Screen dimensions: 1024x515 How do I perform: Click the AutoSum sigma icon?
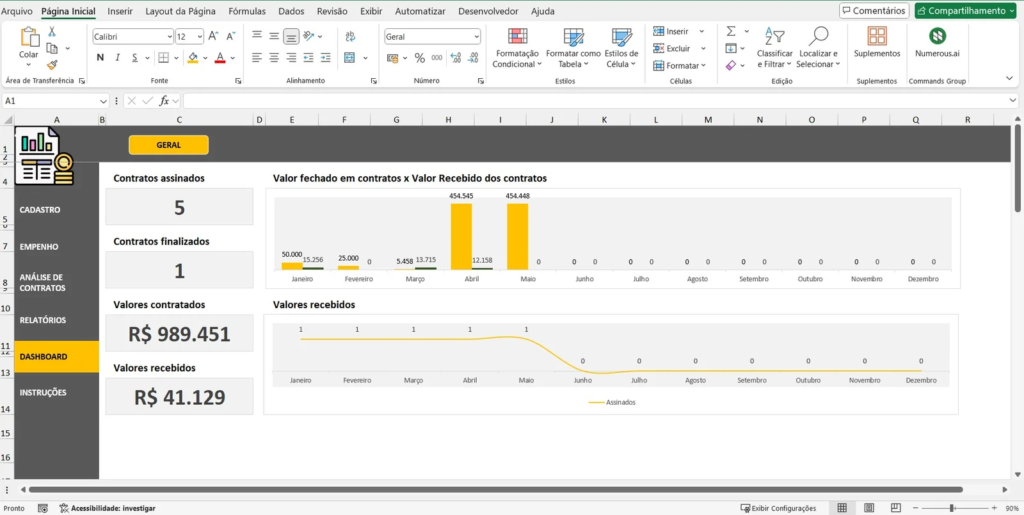point(731,31)
